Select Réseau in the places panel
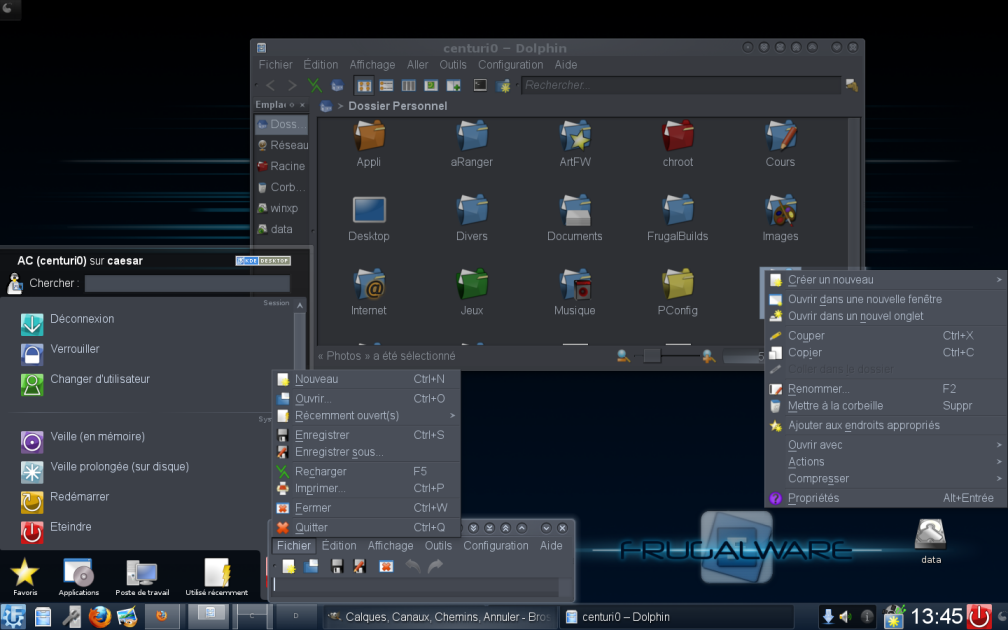 (x=282, y=145)
